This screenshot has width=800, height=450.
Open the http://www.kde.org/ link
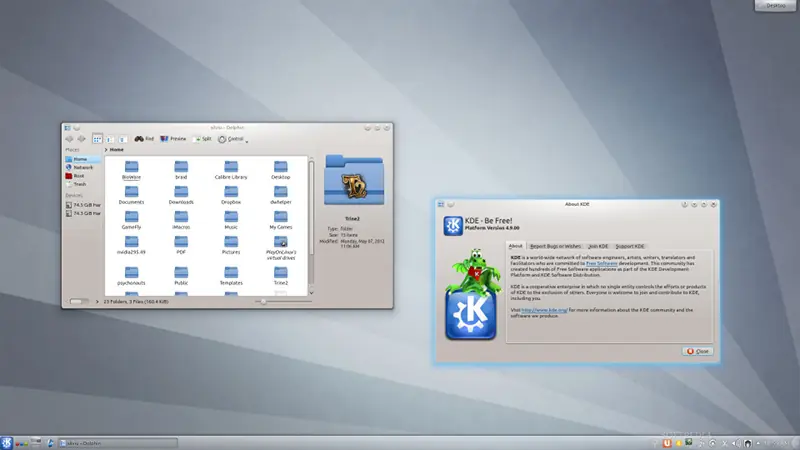point(544,310)
